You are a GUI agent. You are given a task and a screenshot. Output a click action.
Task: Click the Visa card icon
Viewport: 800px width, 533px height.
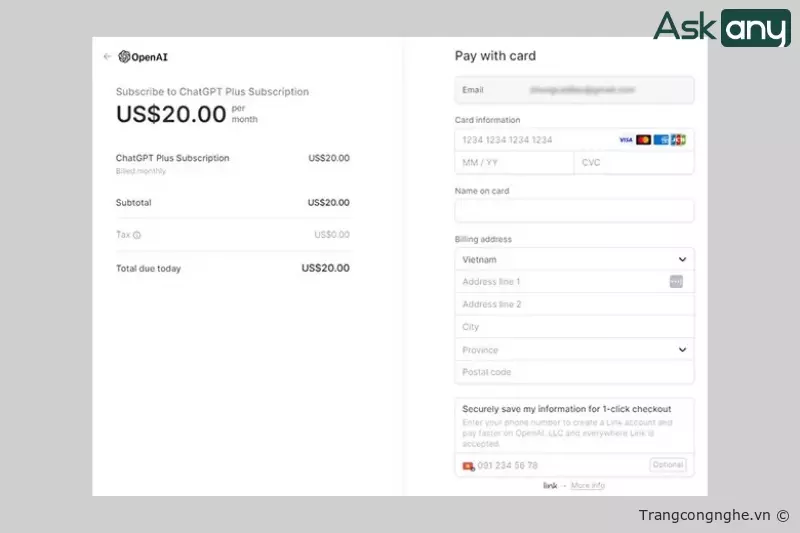point(626,140)
